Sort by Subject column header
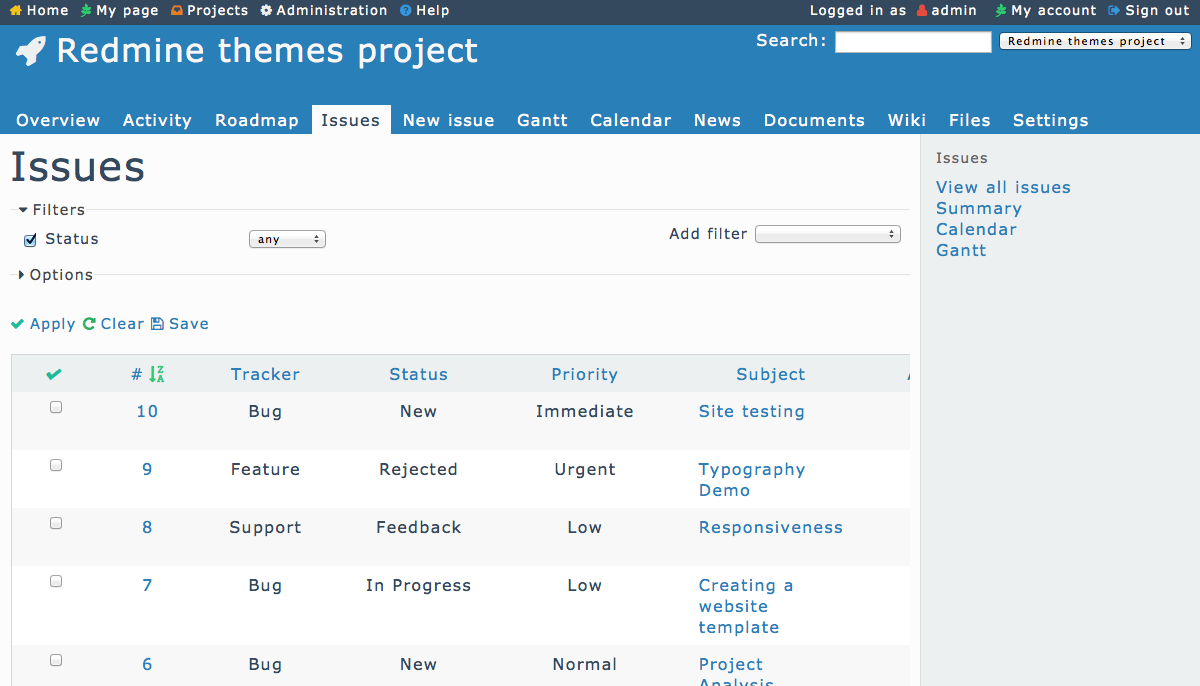 (771, 374)
